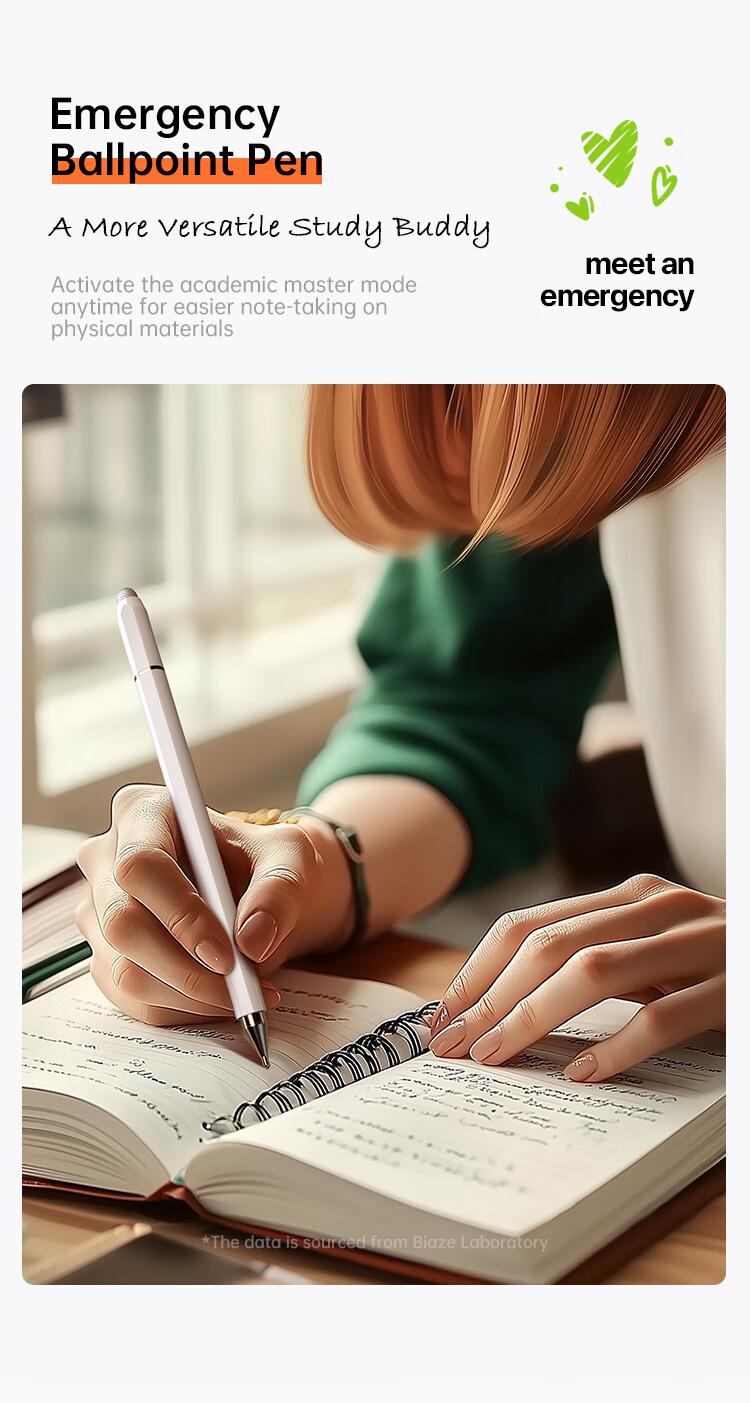Click the highlighted Ballpoint Pen title
Screen dimensions: 750x1403
click(186, 160)
